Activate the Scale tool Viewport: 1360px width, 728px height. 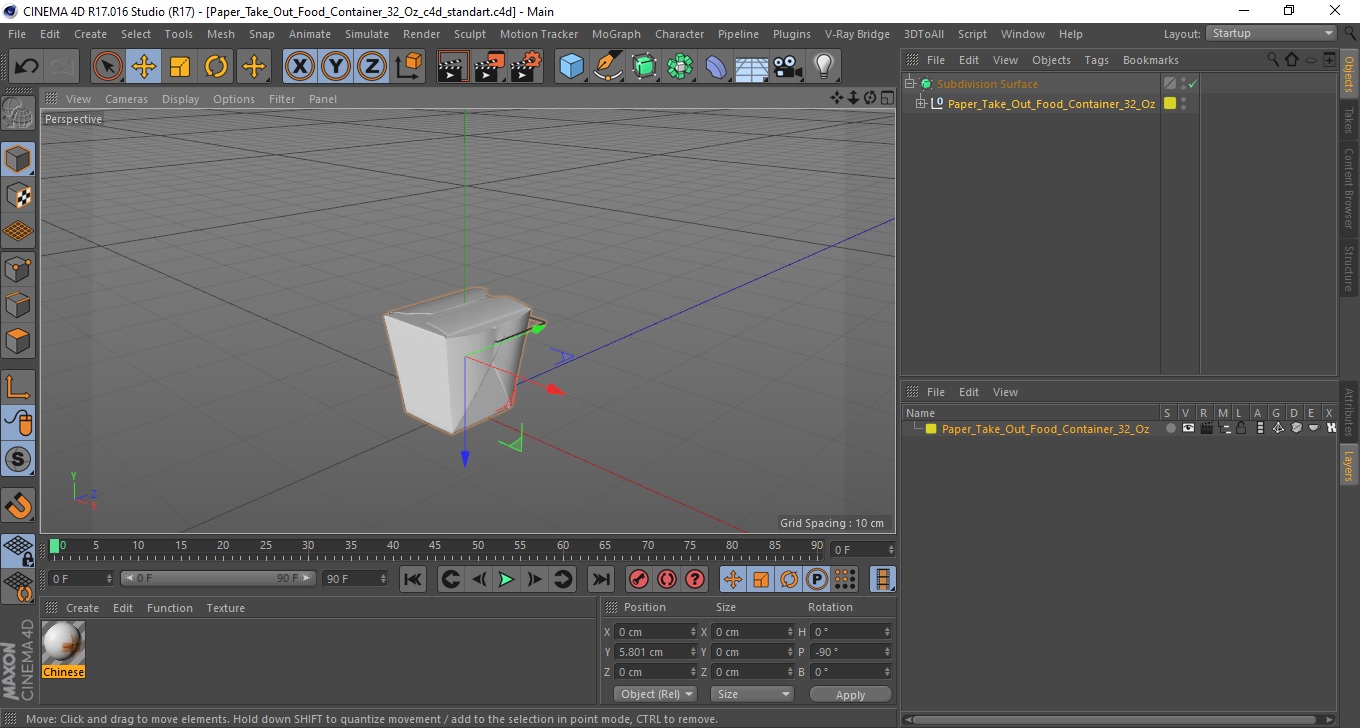tap(180, 67)
